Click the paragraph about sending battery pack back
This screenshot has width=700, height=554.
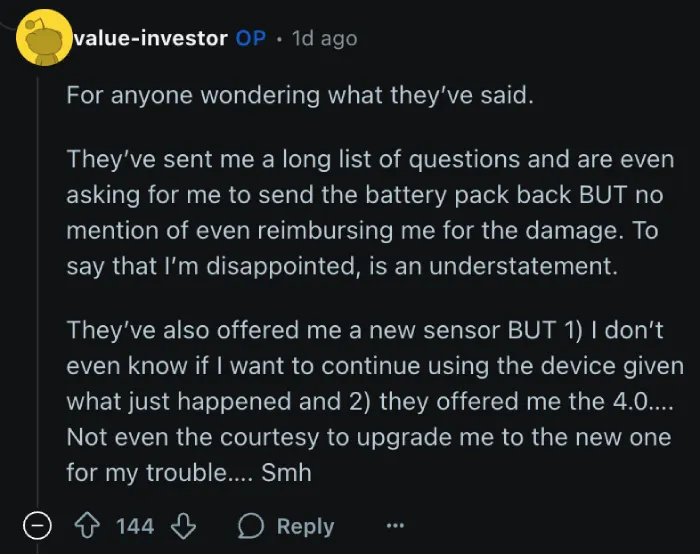(x=371, y=212)
